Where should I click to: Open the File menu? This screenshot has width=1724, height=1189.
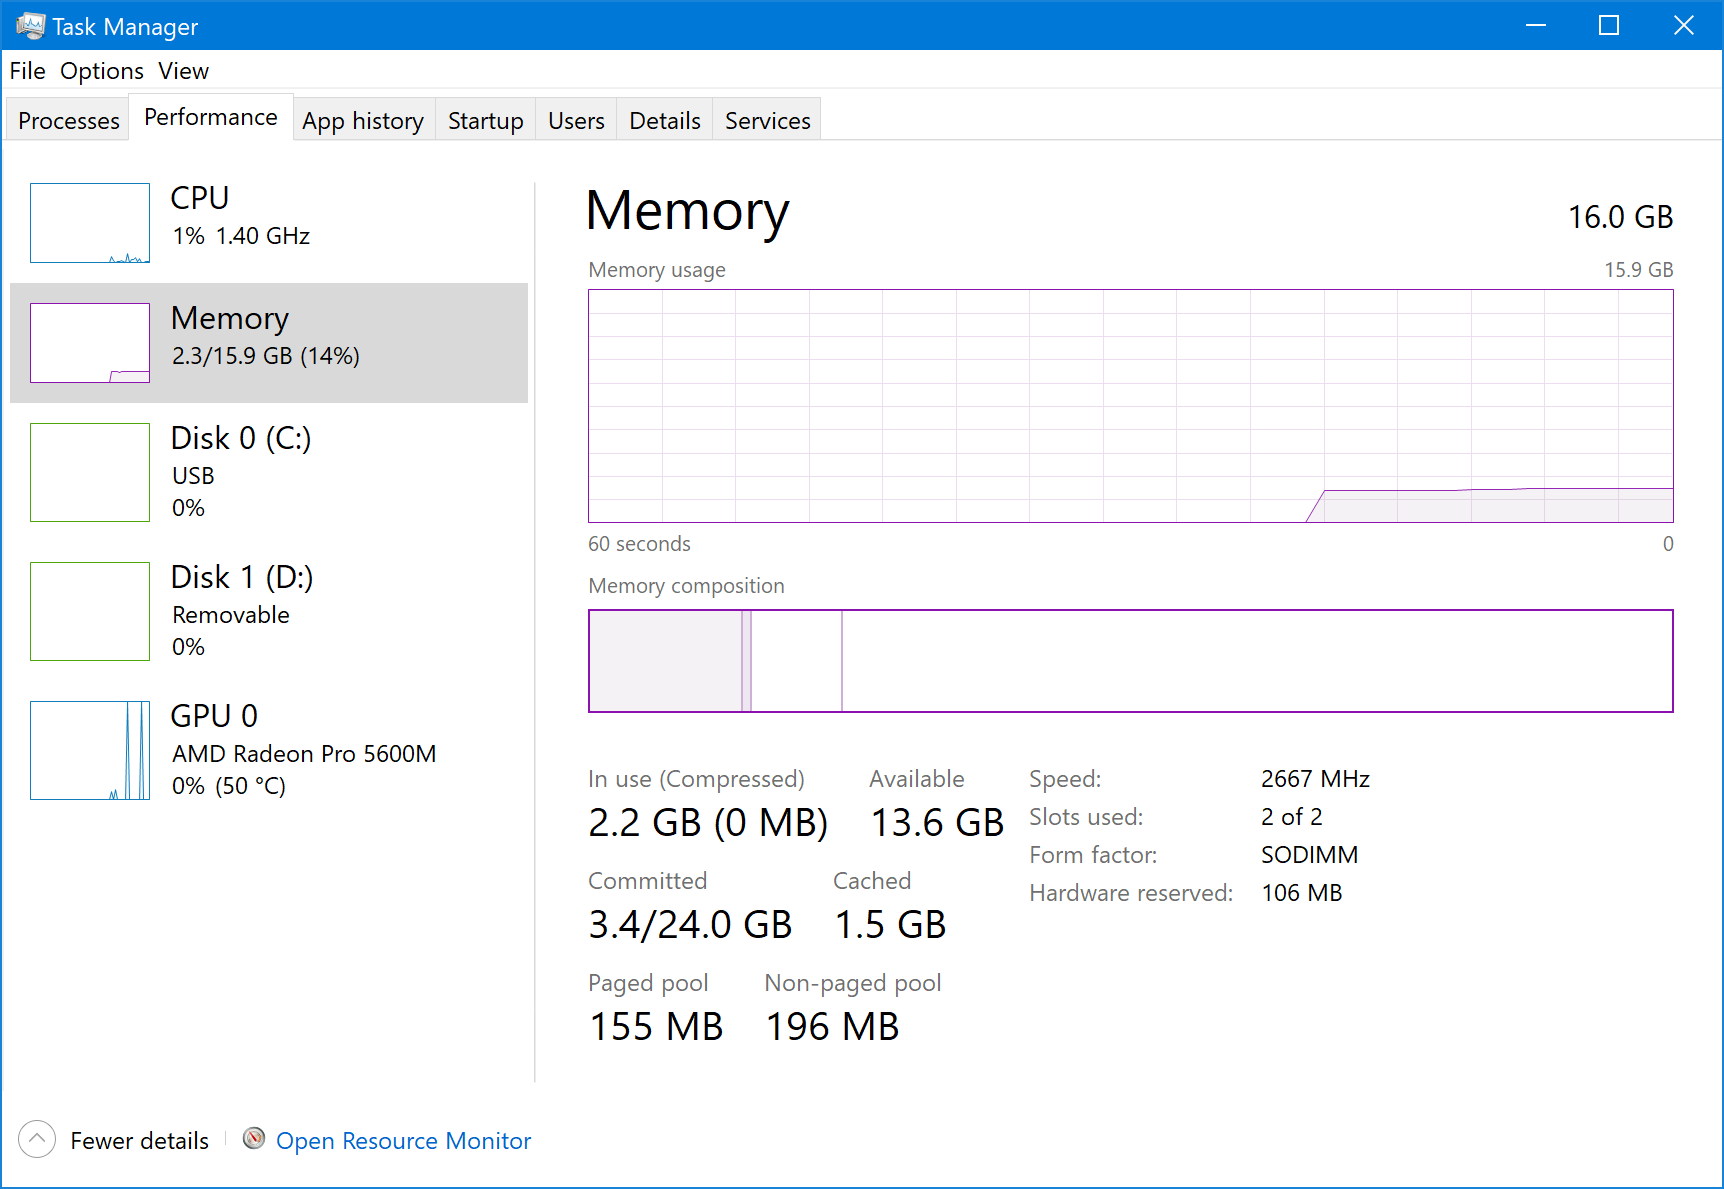pyautogui.click(x=28, y=71)
